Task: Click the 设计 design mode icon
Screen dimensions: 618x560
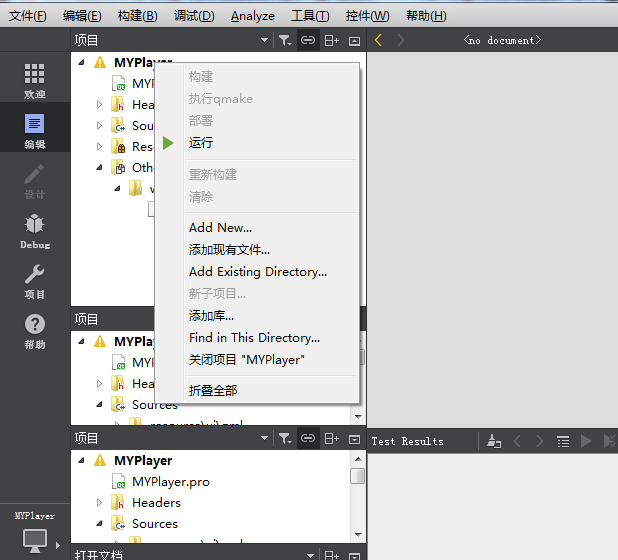Action: (35, 181)
